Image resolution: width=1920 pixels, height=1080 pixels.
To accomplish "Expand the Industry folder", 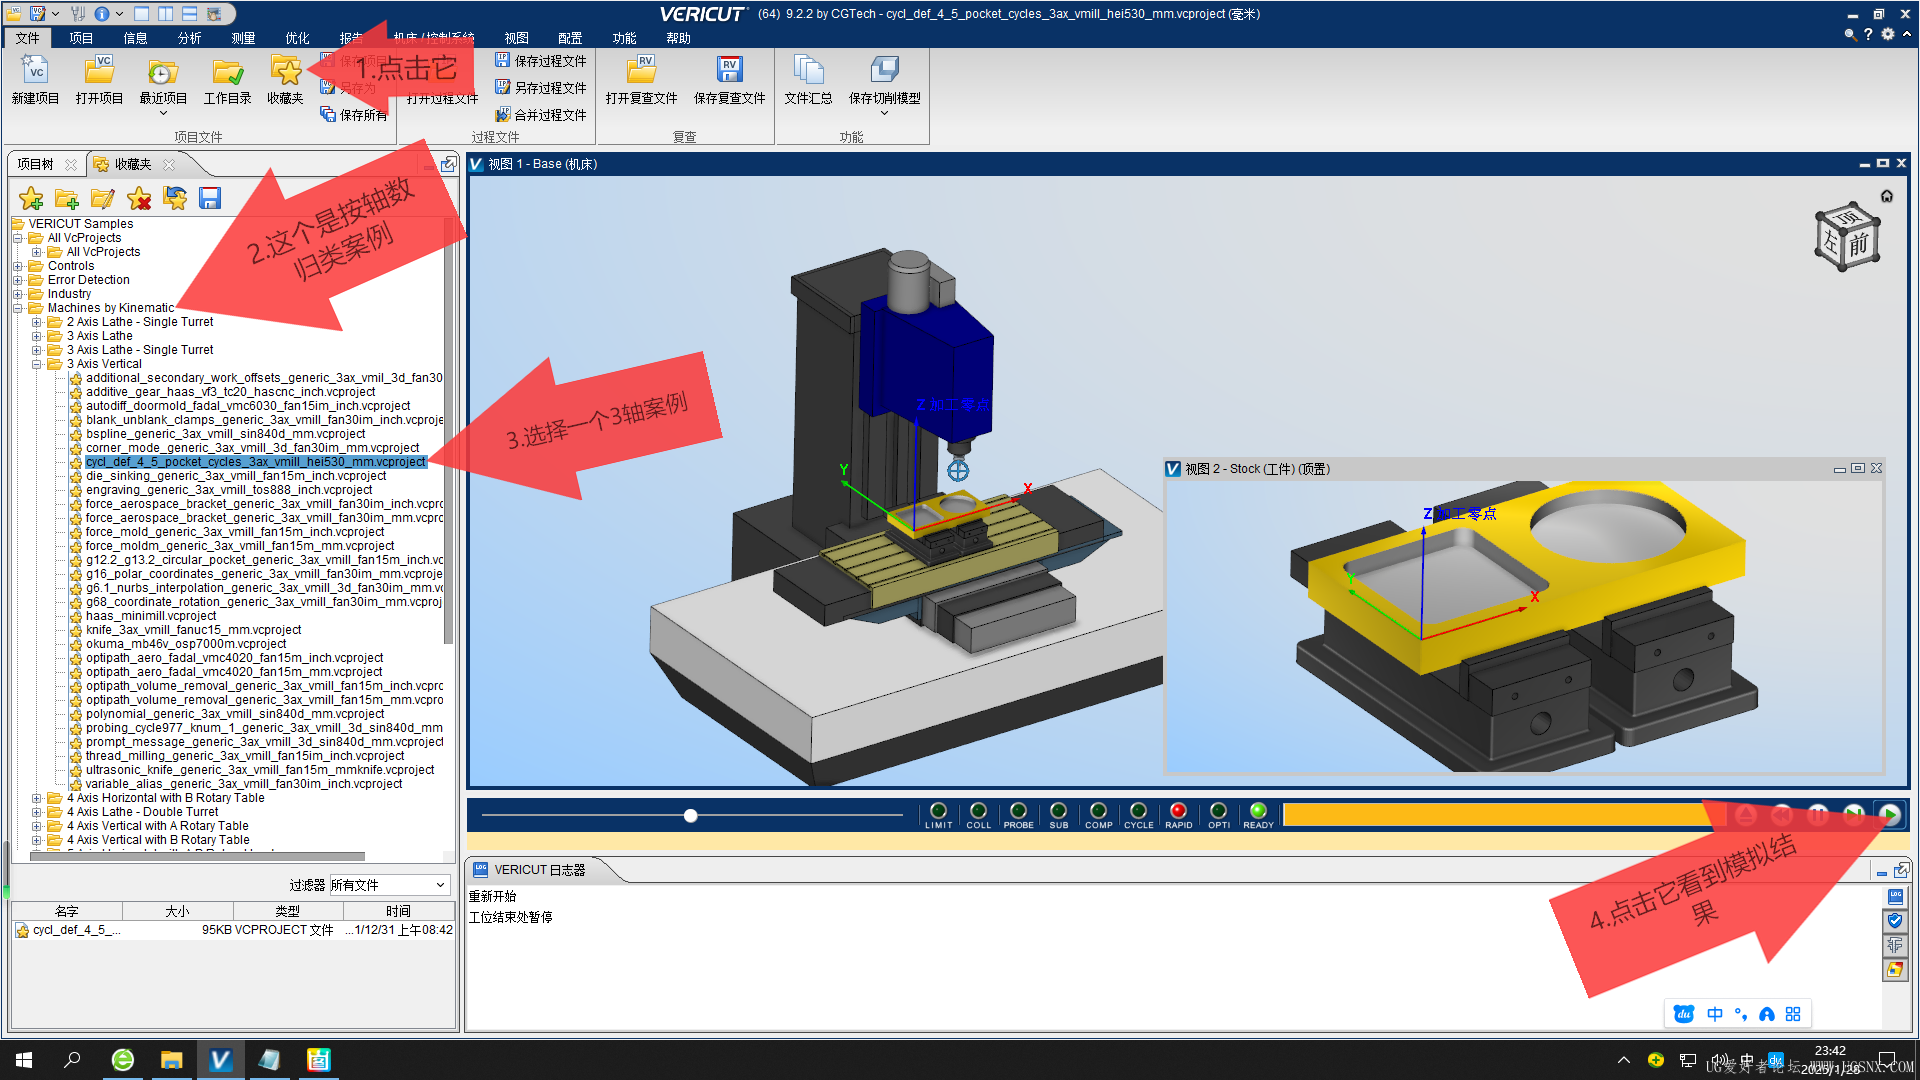I will (18, 294).
